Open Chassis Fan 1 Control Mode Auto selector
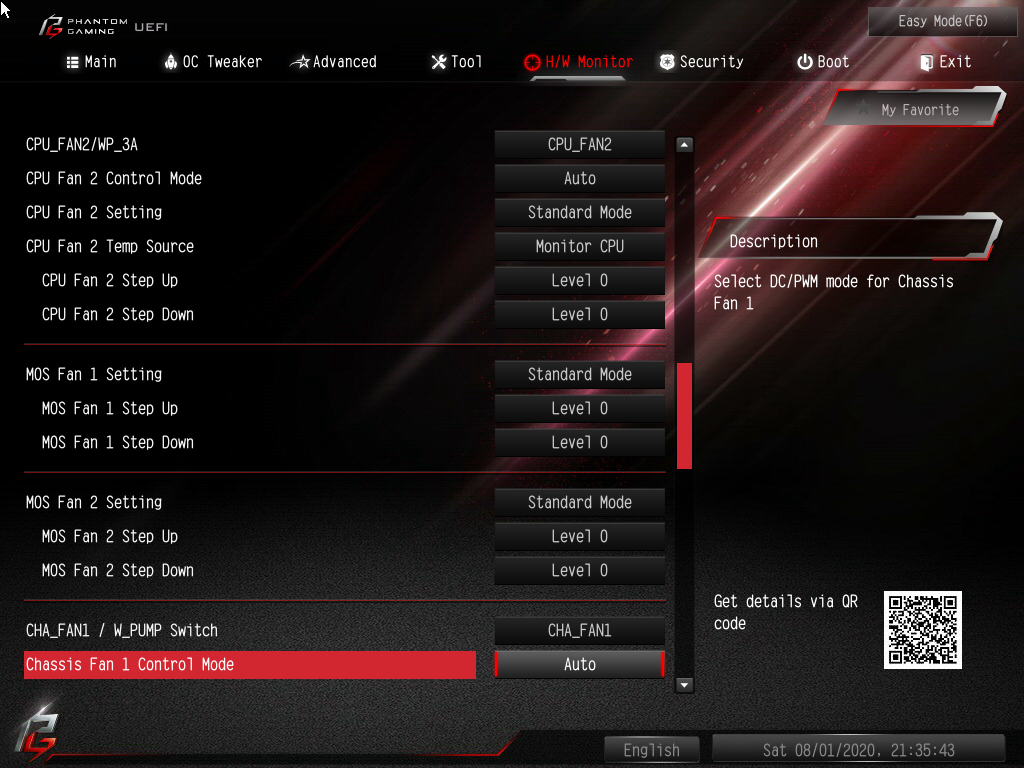 pyautogui.click(x=579, y=664)
